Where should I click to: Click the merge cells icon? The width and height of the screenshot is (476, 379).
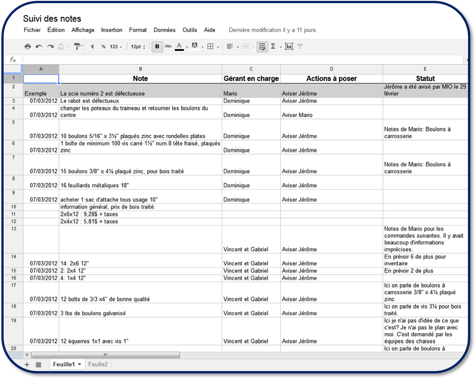(246, 47)
